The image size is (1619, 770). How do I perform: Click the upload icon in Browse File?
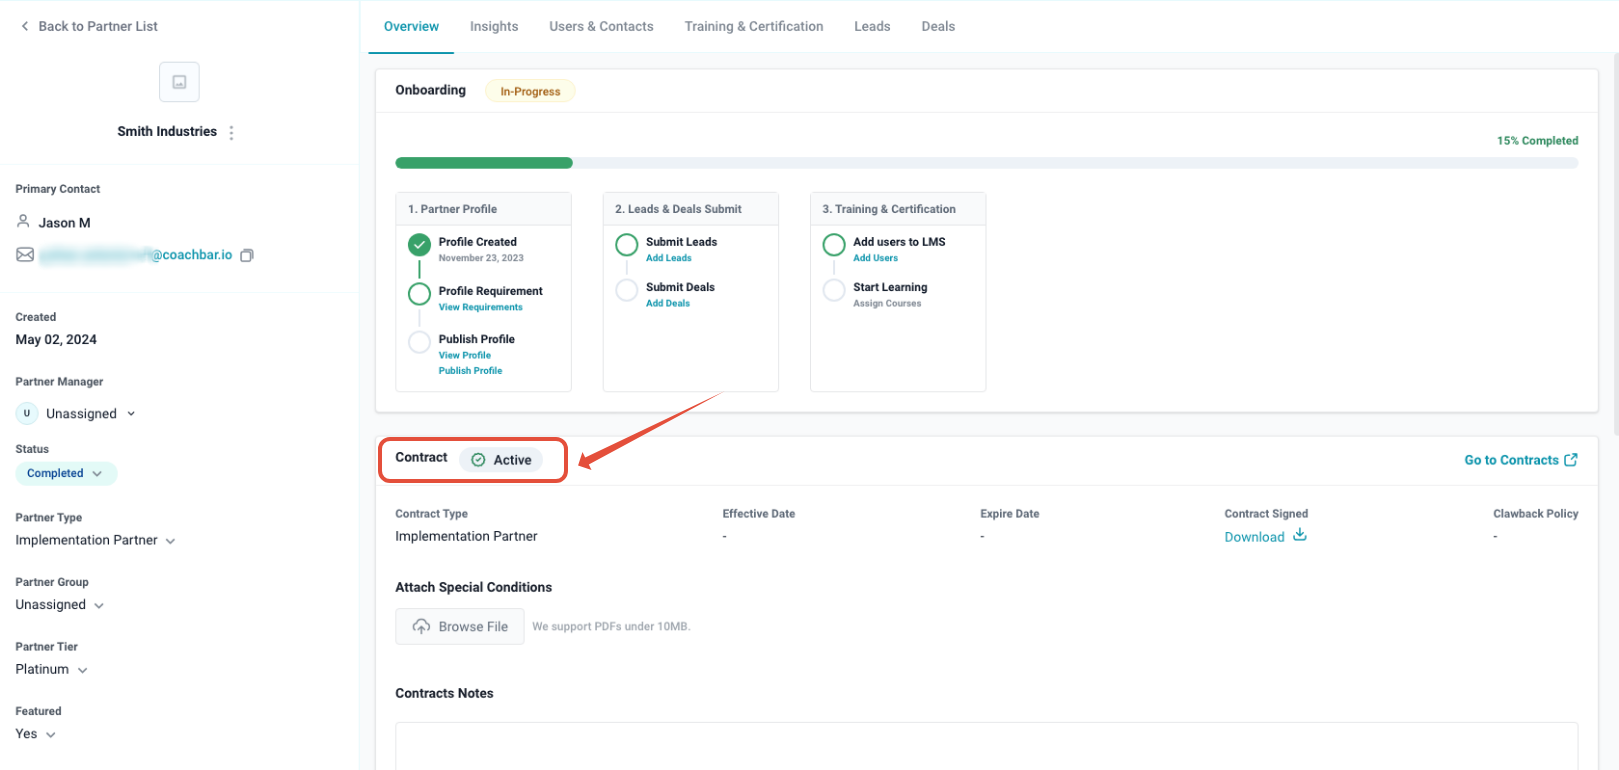[x=421, y=627]
